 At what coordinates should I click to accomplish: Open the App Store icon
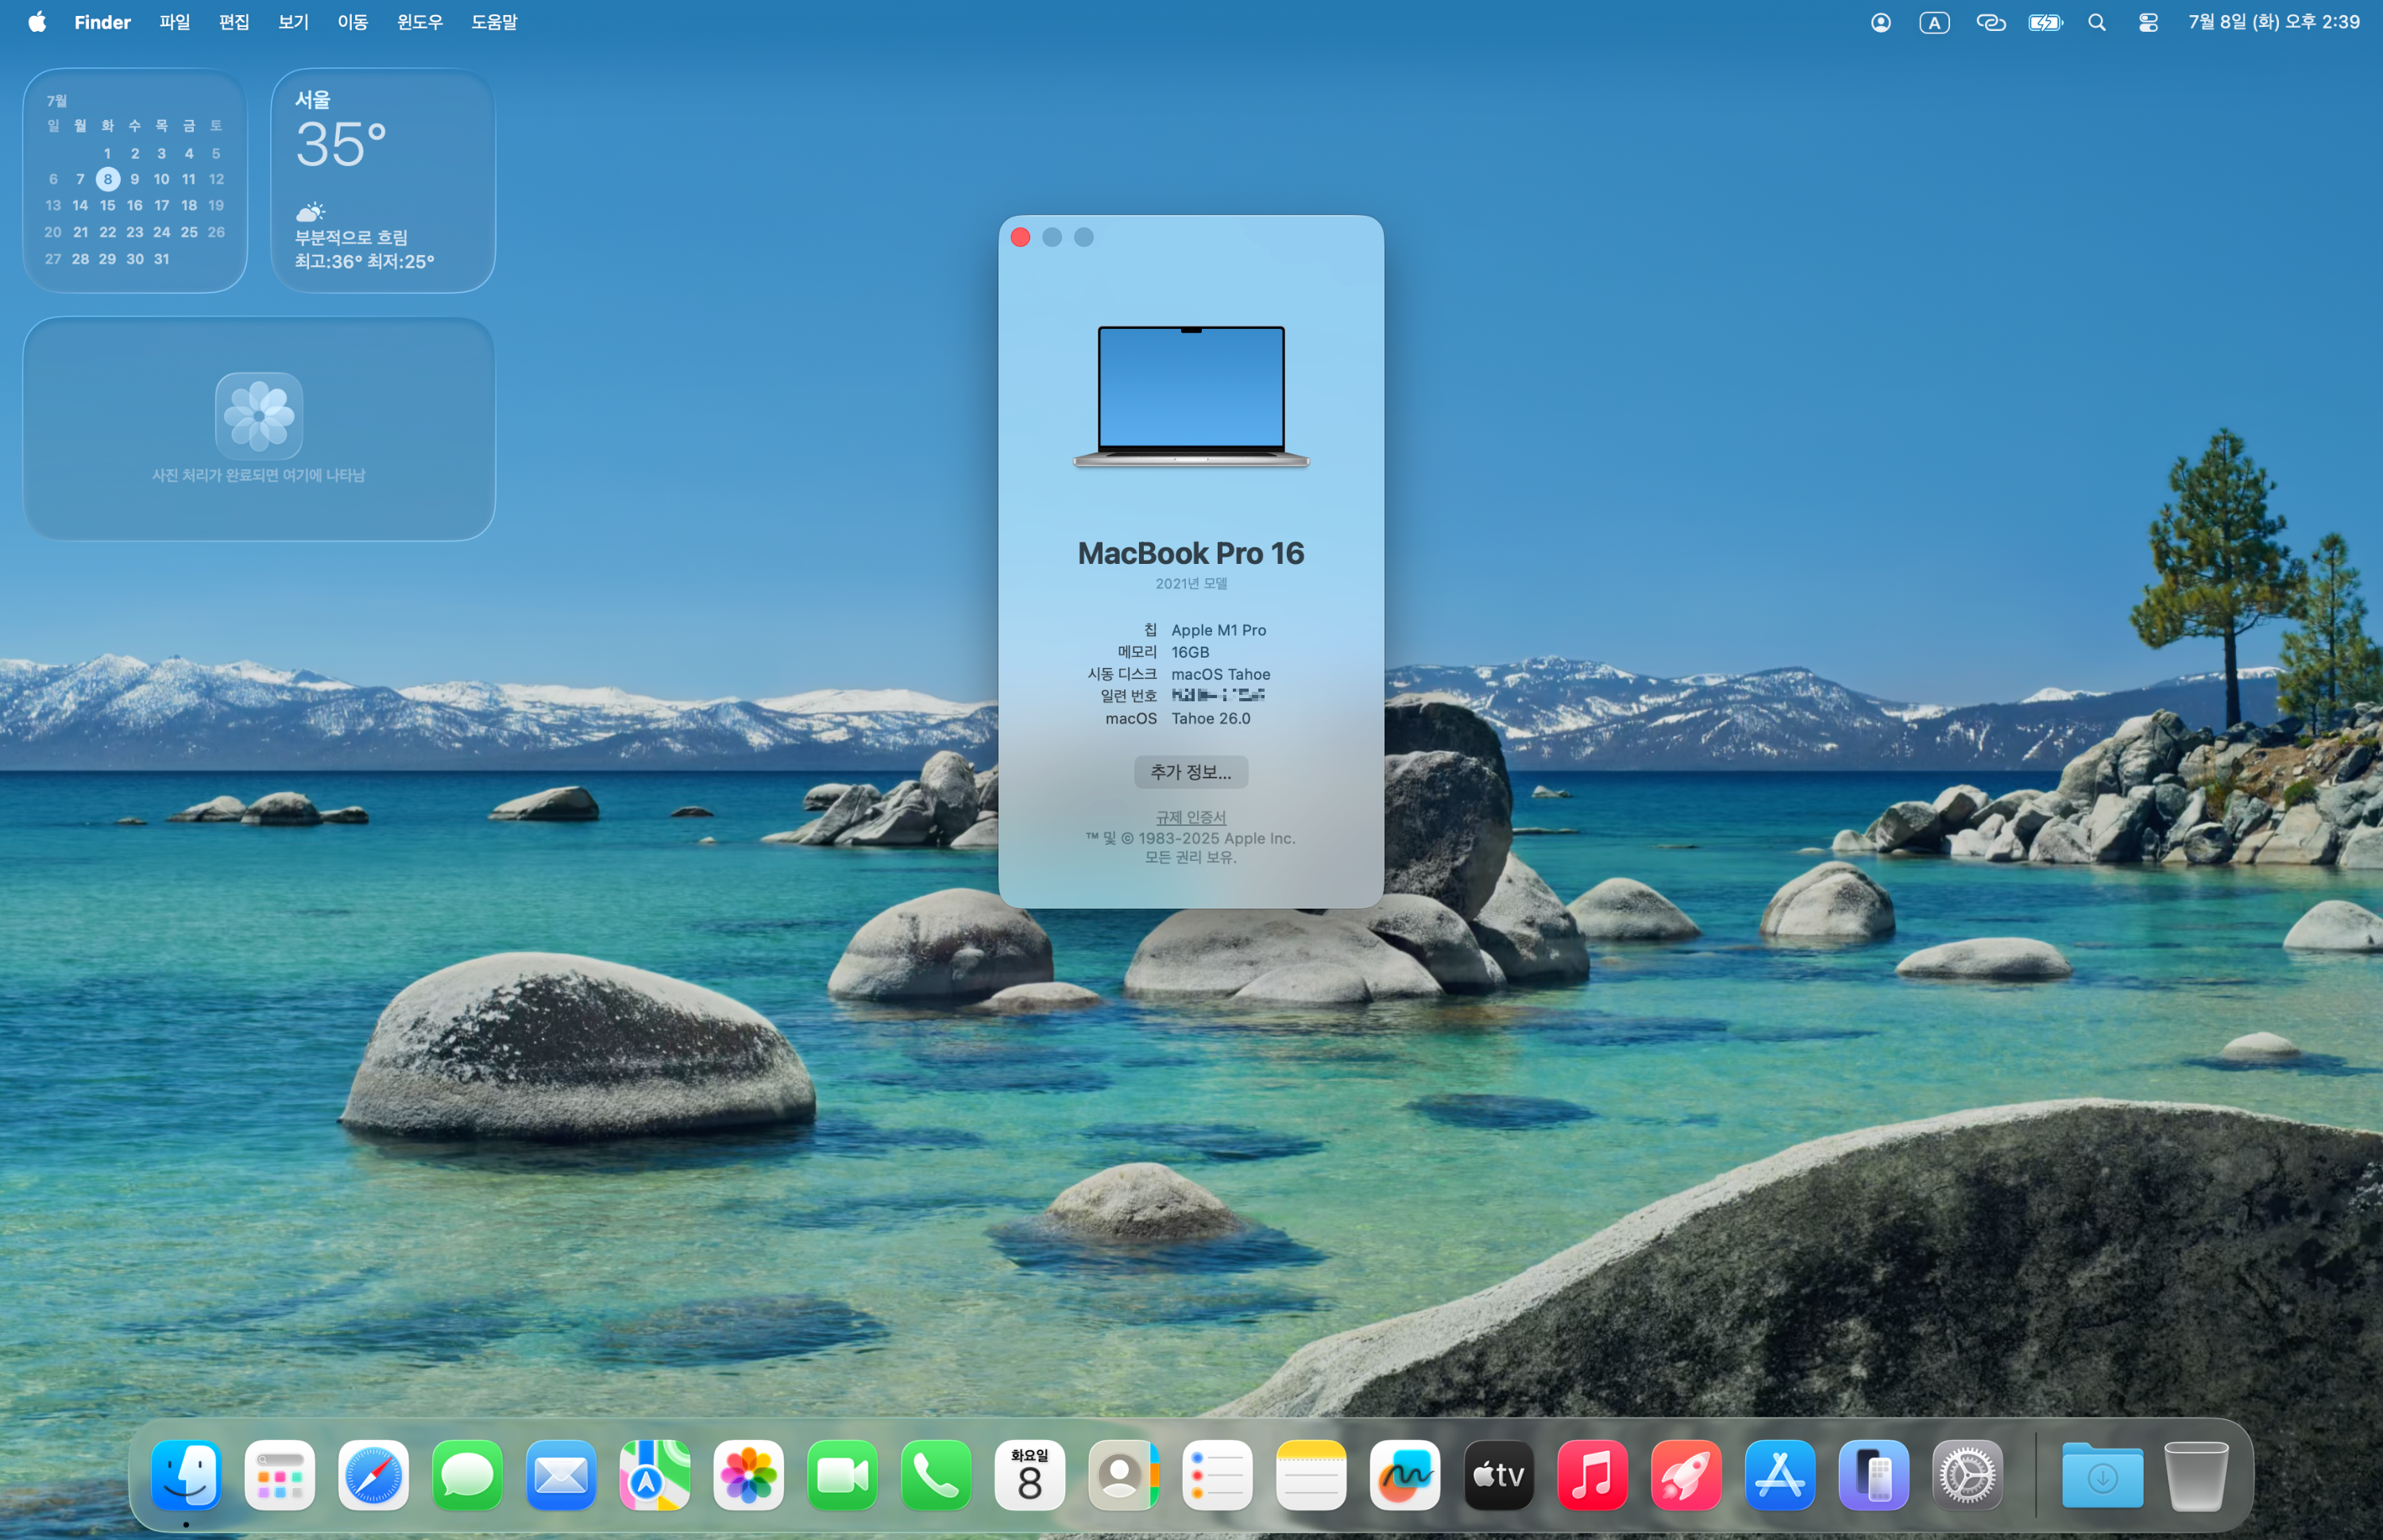[1780, 1475]
